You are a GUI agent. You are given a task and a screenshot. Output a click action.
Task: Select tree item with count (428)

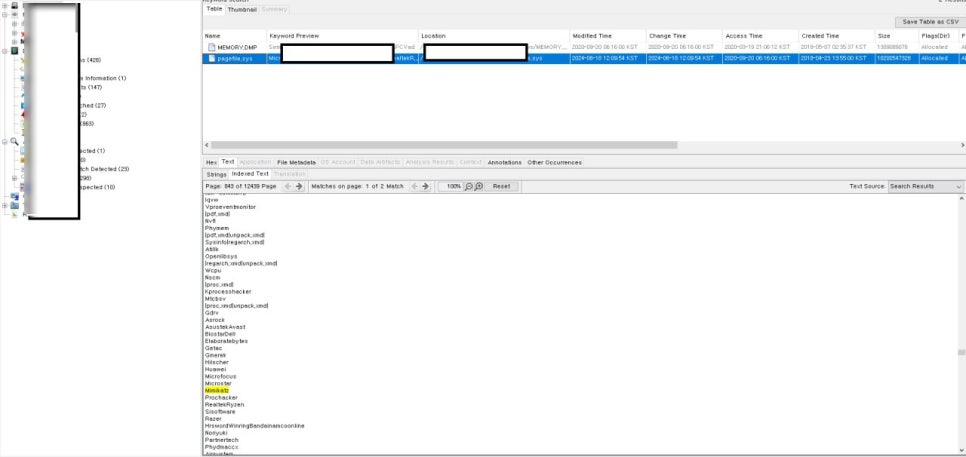(91, 60)
